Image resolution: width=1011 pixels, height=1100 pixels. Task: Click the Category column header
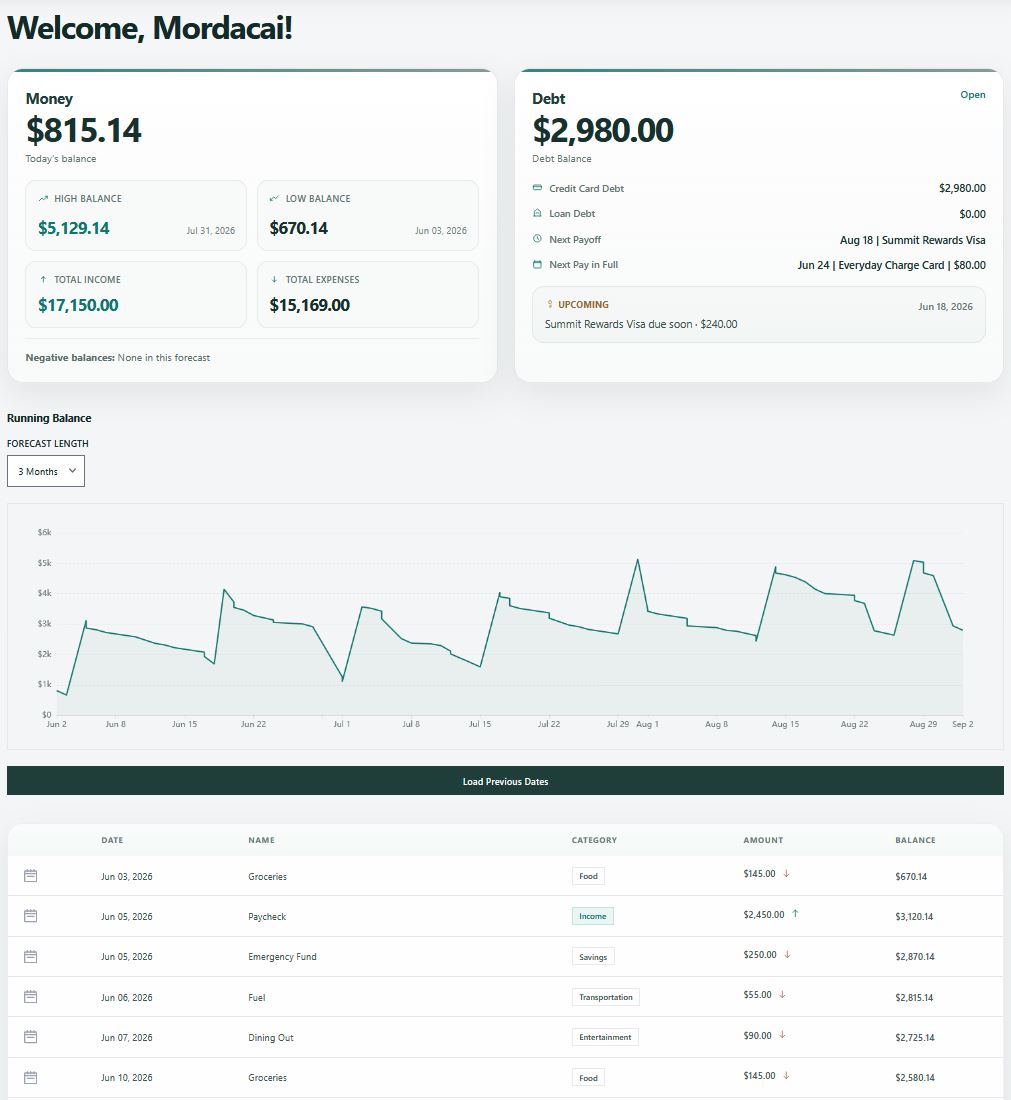(594, 840)
